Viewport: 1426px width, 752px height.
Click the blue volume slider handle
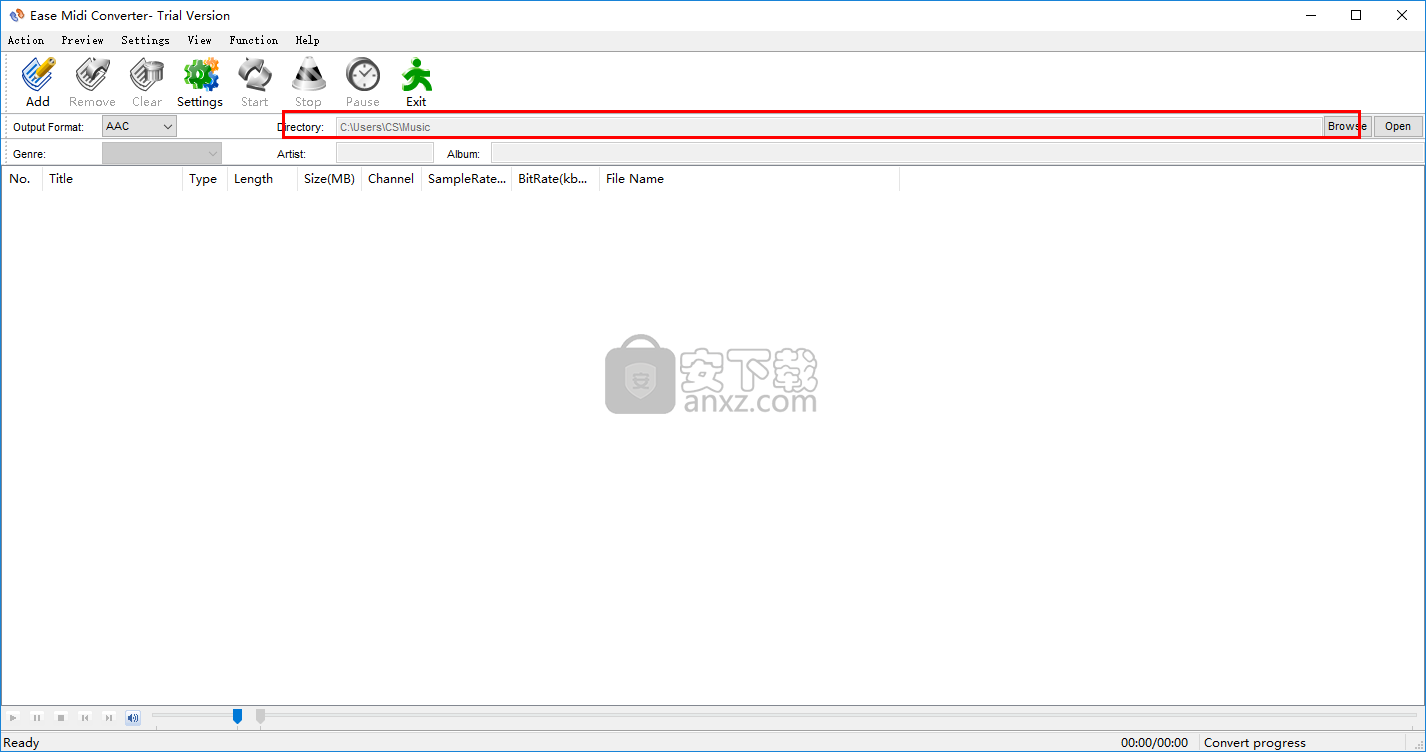click(x=237, y=716)
